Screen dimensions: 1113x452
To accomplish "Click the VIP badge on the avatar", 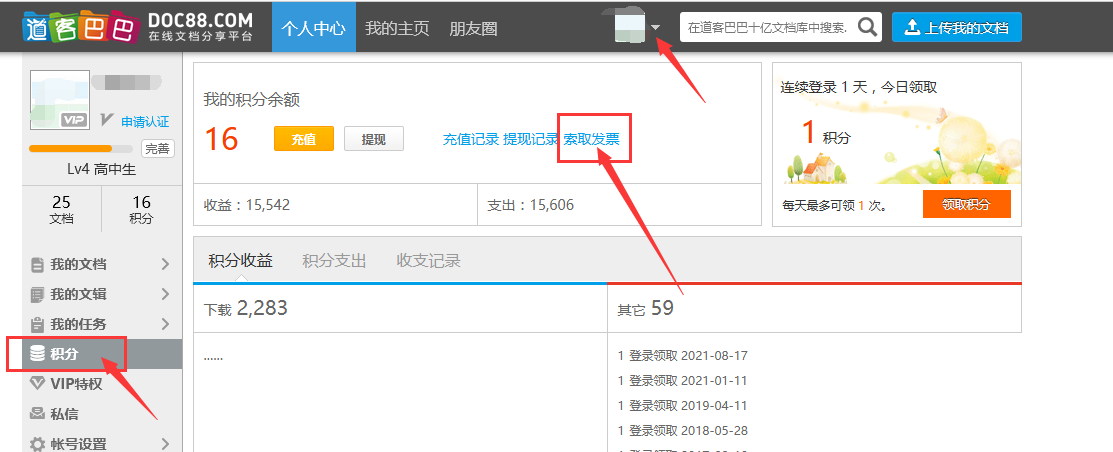I will coord(74,120).
